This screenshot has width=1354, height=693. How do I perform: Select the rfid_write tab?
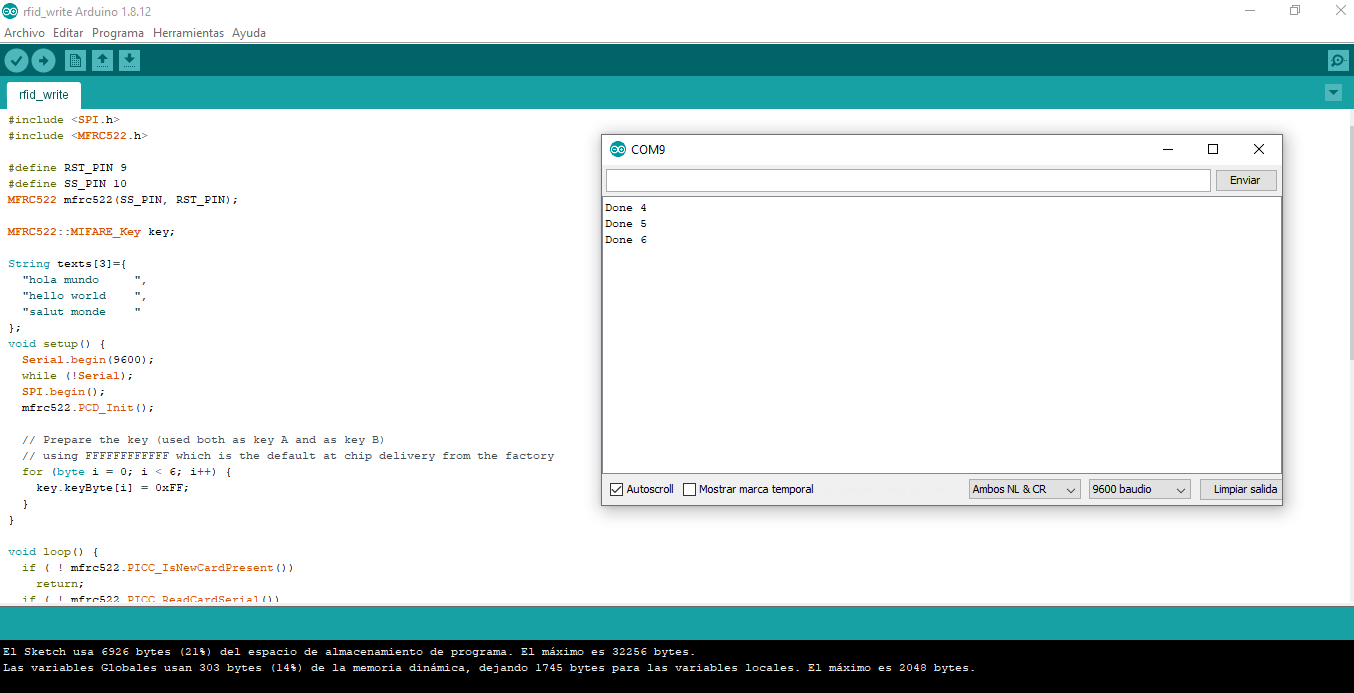point(44,95)
